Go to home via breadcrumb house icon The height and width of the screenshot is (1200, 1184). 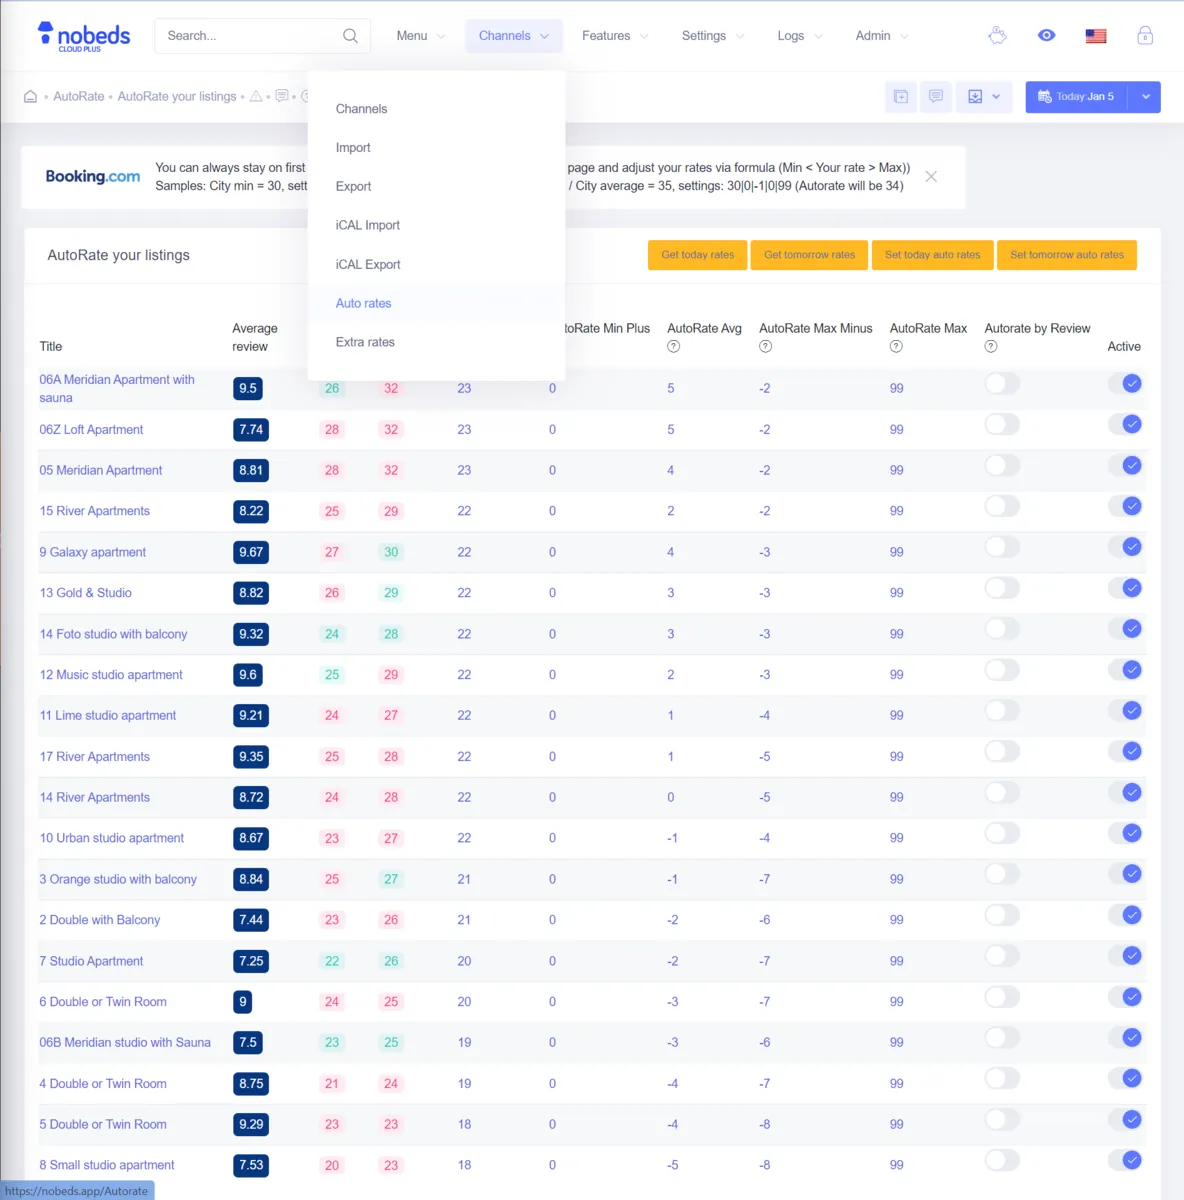[30, 97]
